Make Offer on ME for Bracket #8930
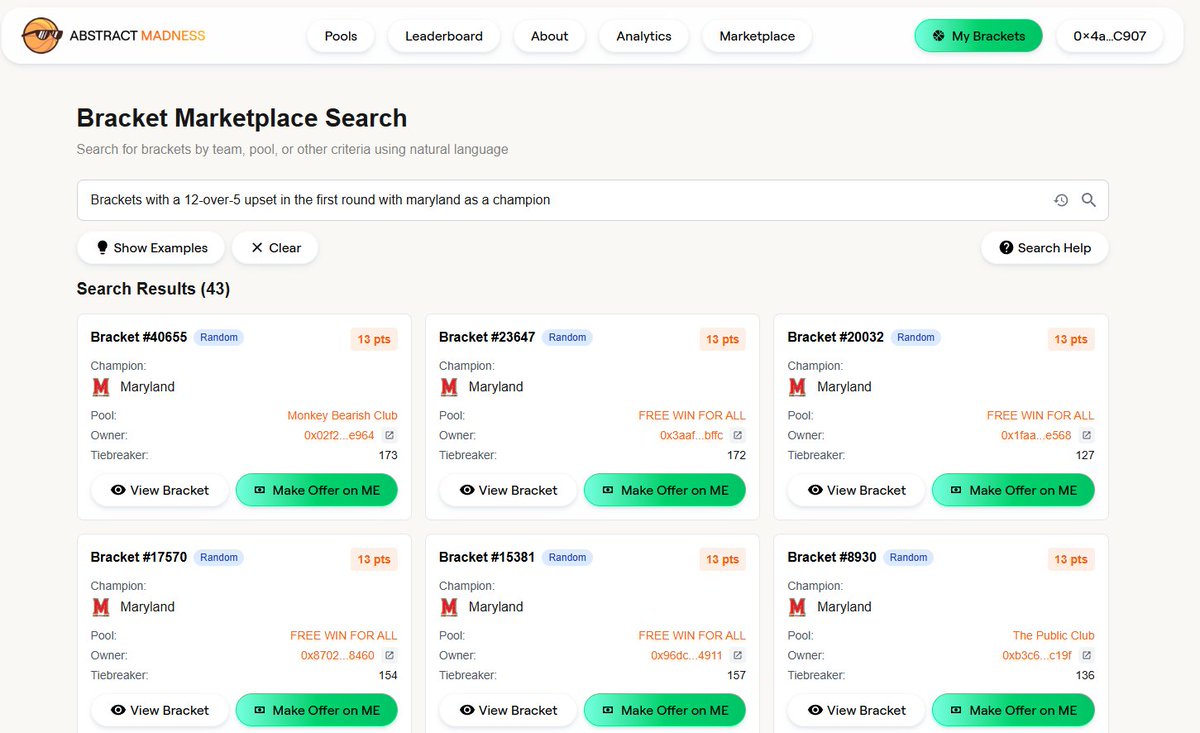The width and height of the screenshot is (1200, 733). point(1013,710)
